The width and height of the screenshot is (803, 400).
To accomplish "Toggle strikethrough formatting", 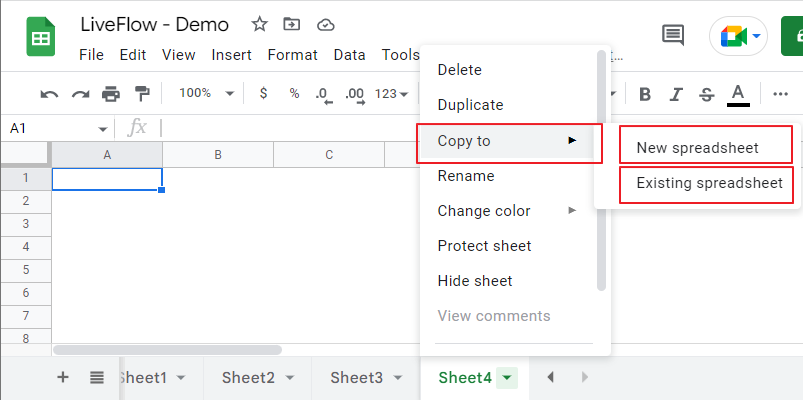I will (x=706, y=94).
